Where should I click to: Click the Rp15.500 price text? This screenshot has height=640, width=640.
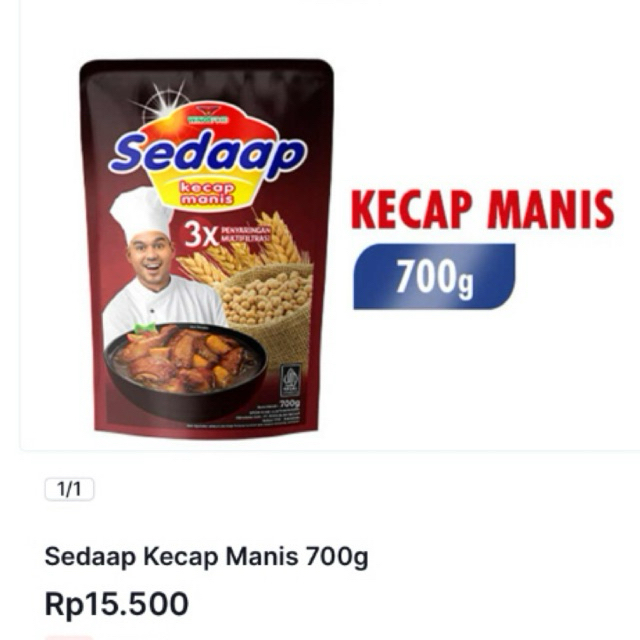click(116, 604)
